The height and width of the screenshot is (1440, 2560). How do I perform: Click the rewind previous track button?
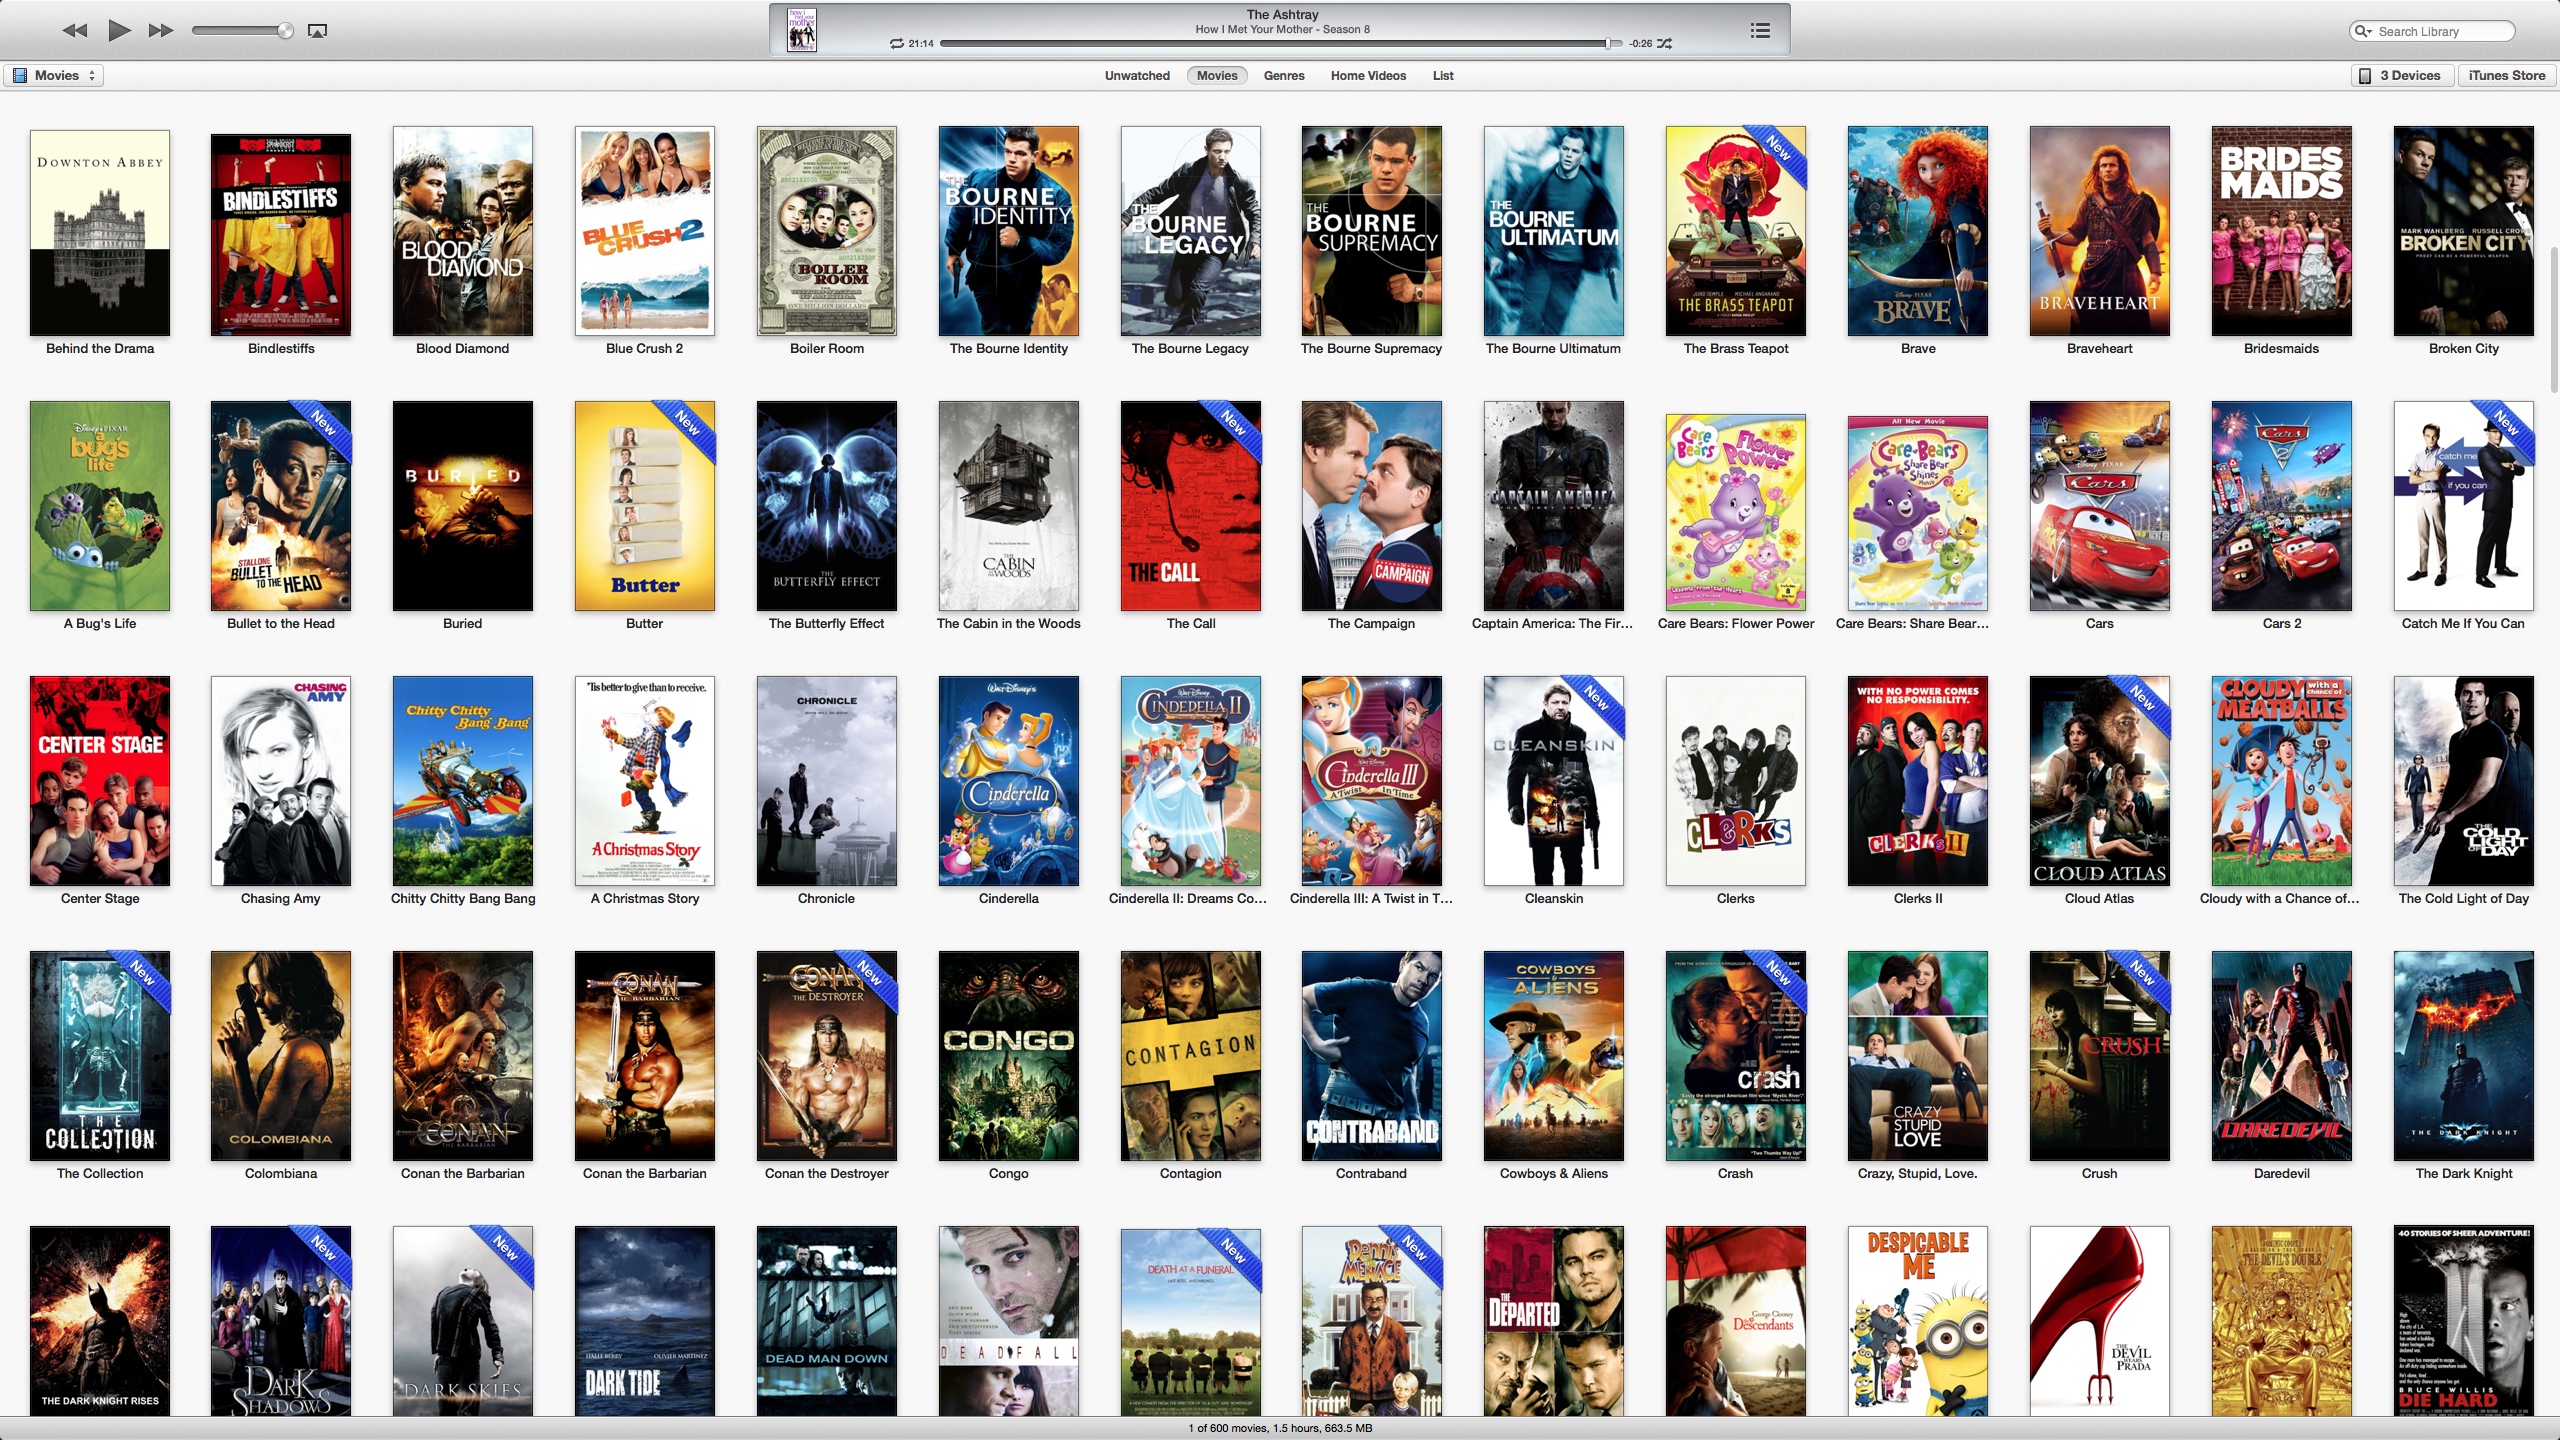point(75,31)
